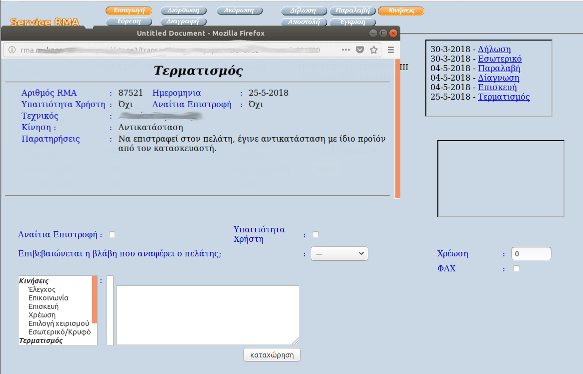Click the empty framed box under the history list
583x374 pixels.
coord(500,178)
